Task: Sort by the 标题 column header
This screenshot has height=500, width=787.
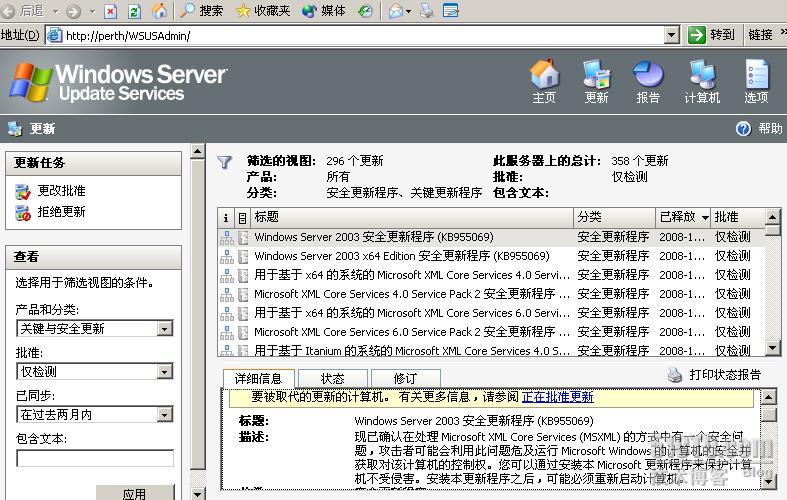Action: 412,217
